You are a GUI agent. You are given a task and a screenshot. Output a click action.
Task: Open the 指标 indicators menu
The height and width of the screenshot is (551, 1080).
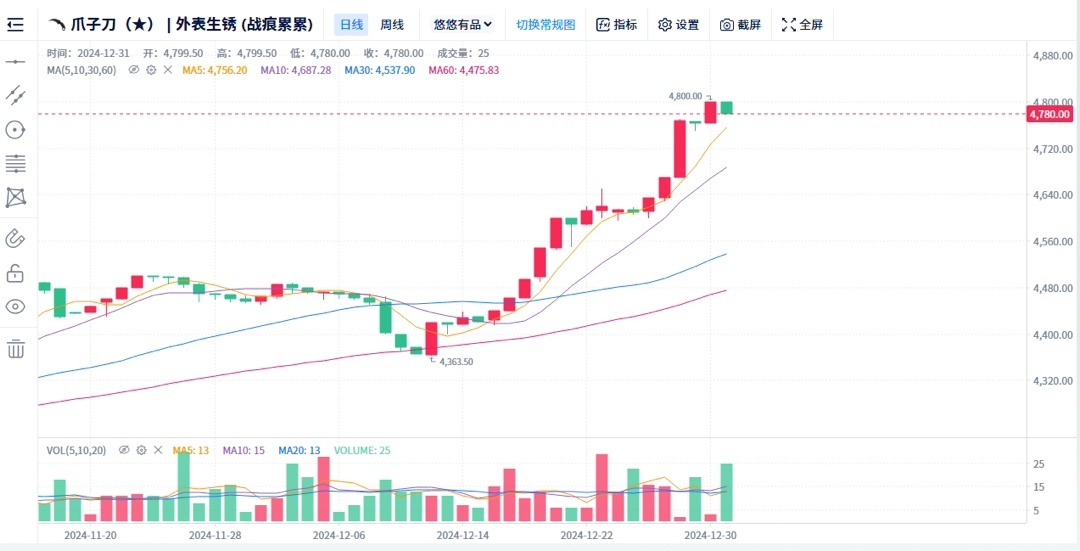(x=616, y=24)
